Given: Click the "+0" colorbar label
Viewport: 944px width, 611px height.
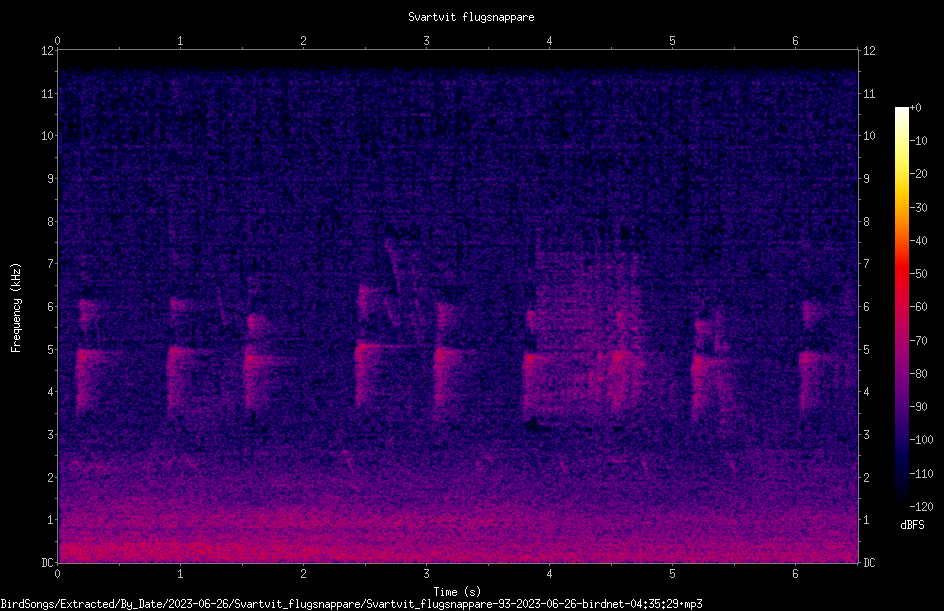Looking at the screenshot, I should 915,108.
